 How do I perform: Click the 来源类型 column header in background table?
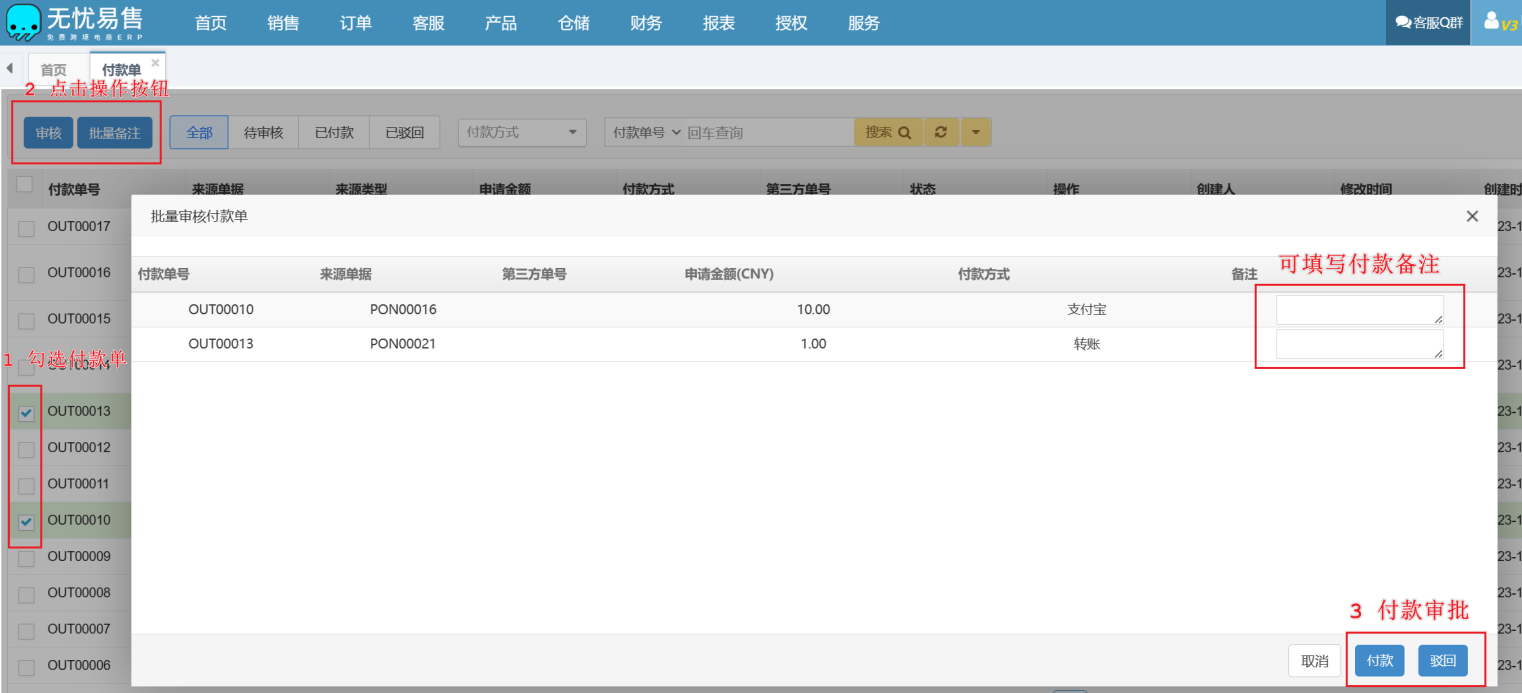361,189
